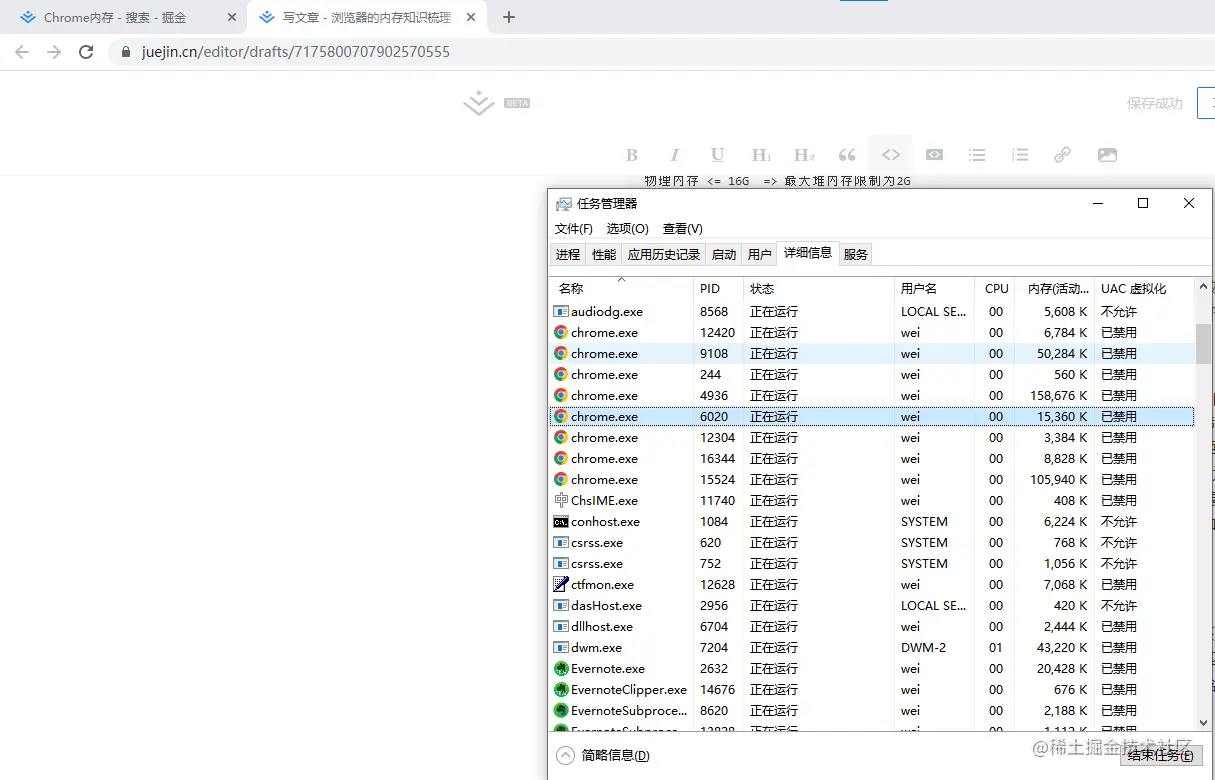Insert an unordered bullet list
The image size is (1215, 780).
(977, 155)
